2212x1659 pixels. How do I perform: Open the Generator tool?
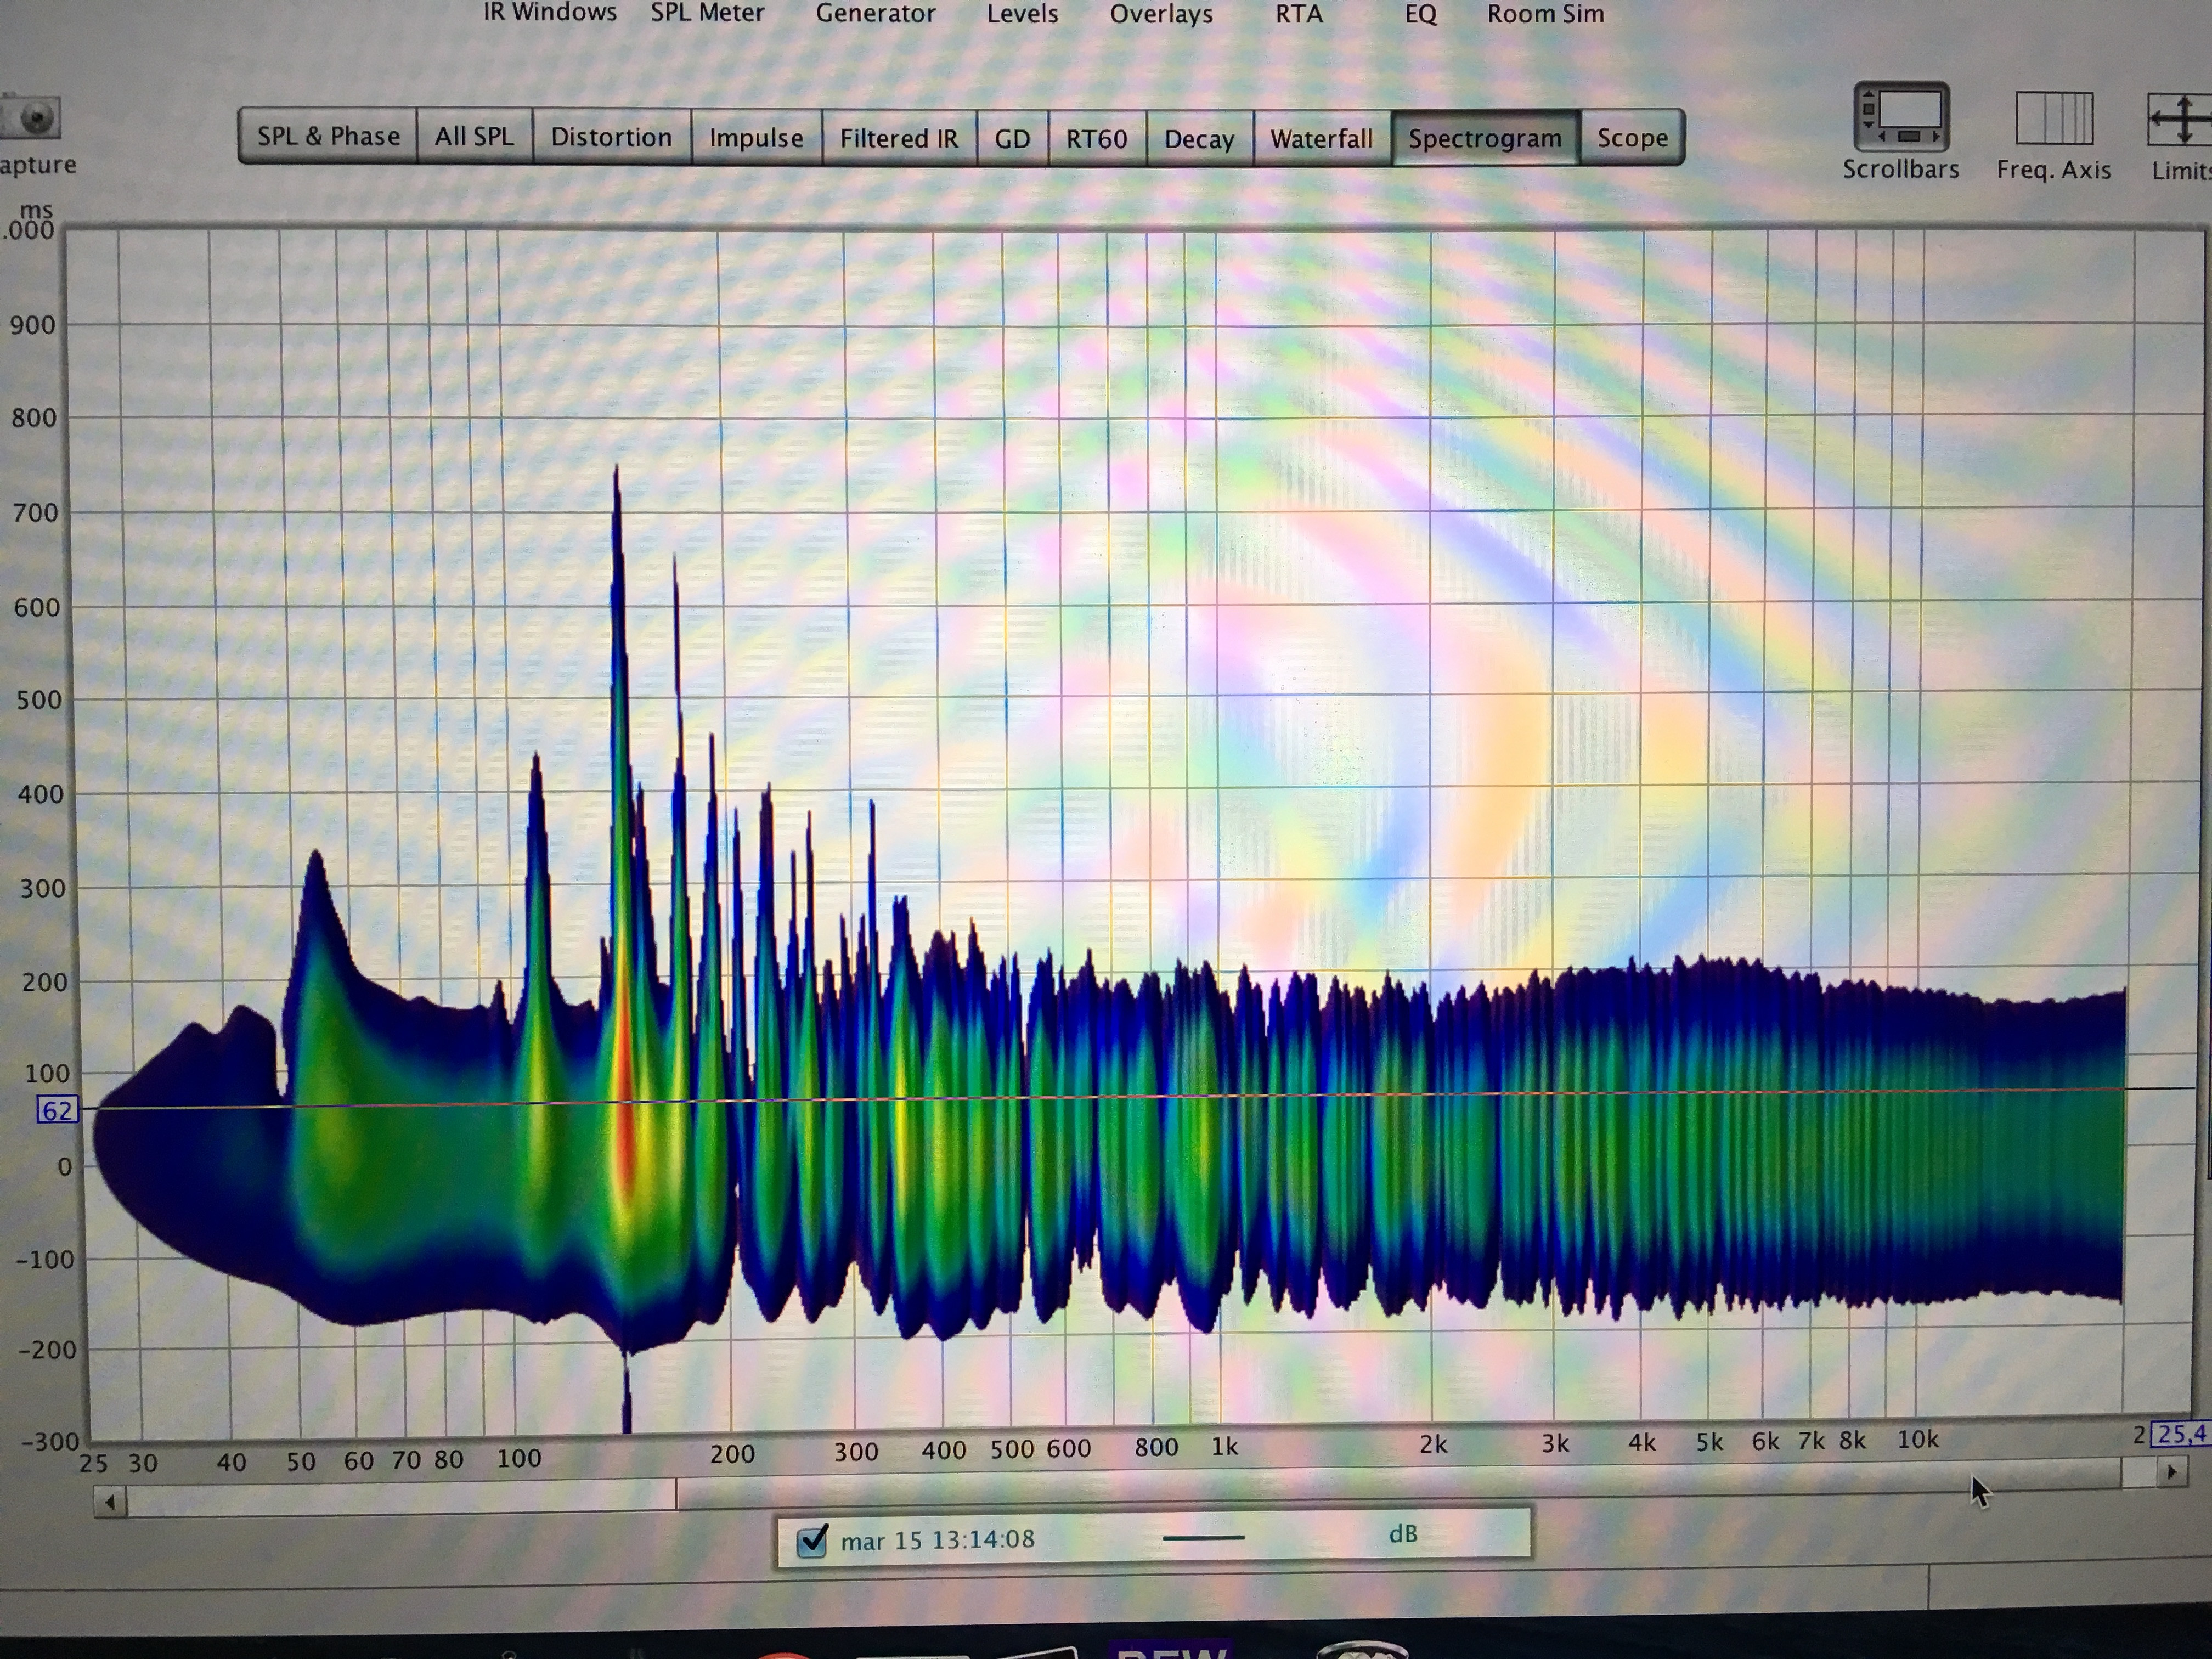pyautogui.click(x=875, y=13)
